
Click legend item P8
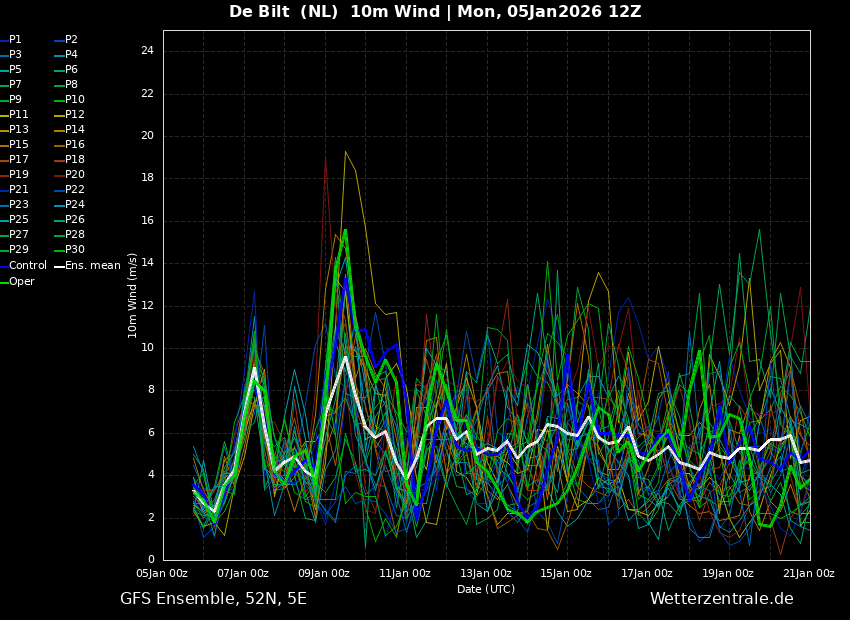[67, 85]
